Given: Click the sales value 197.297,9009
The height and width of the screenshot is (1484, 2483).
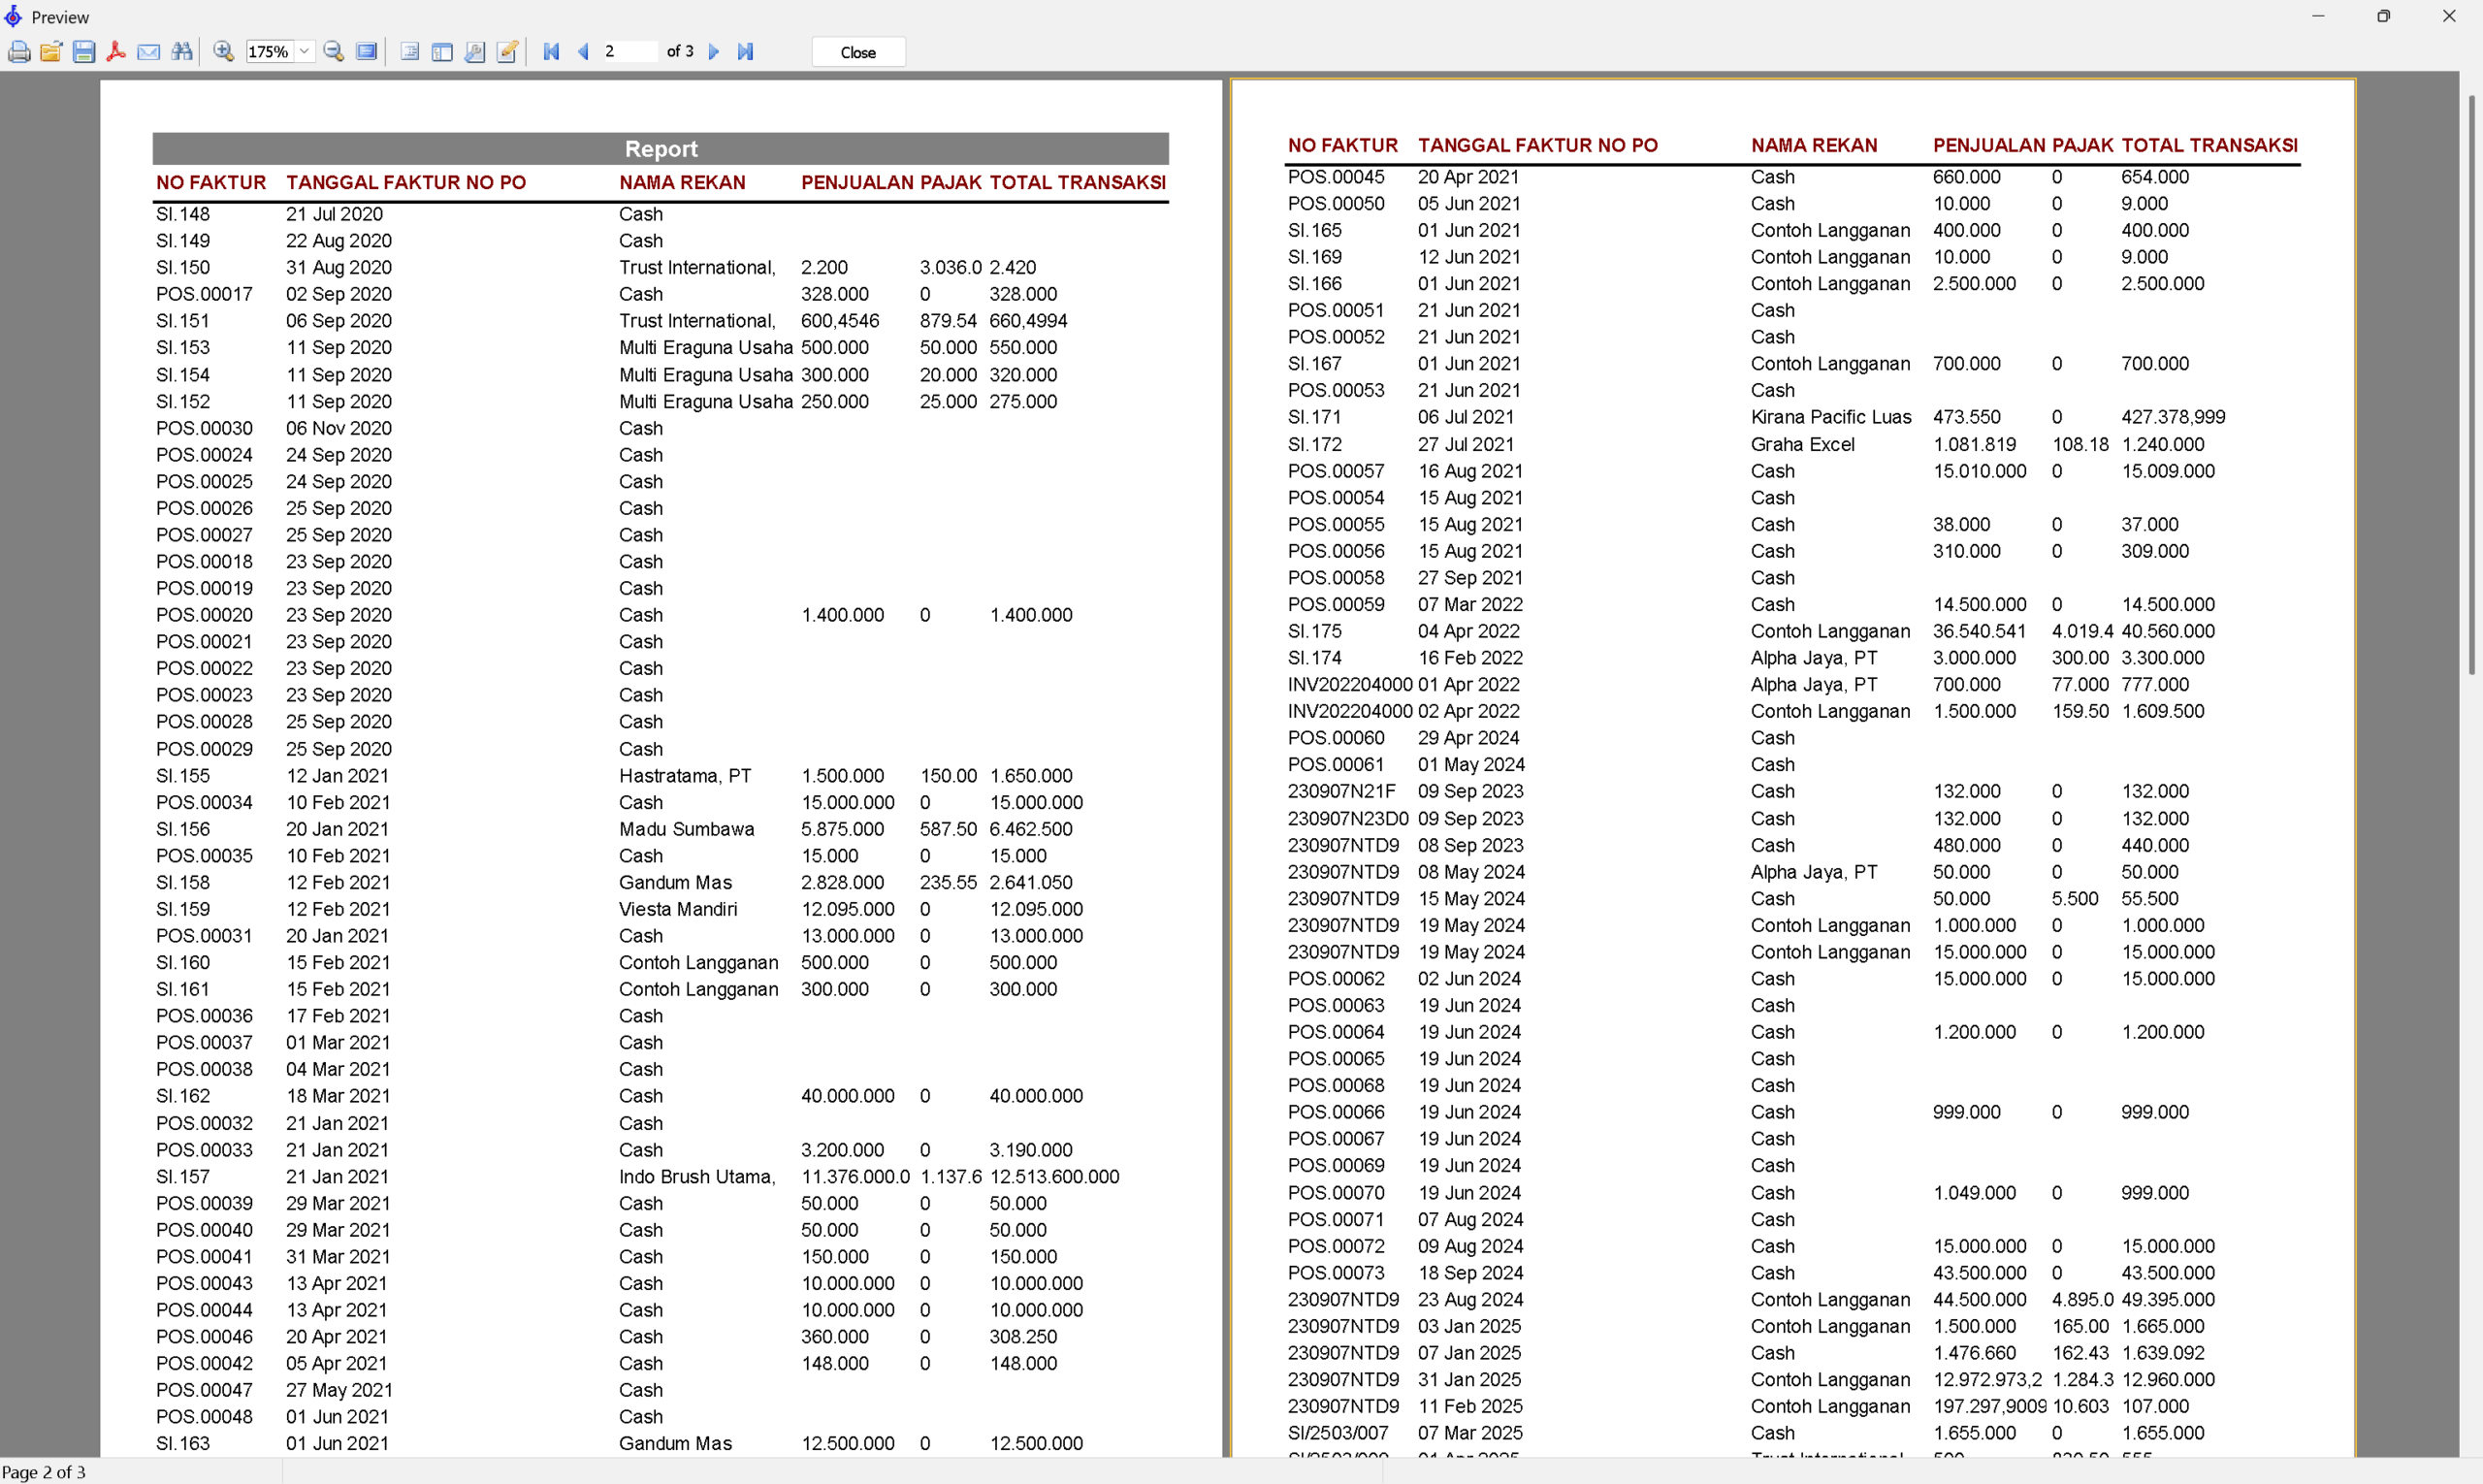Looking at the screenshot, I should (x=1990, y=1406).
